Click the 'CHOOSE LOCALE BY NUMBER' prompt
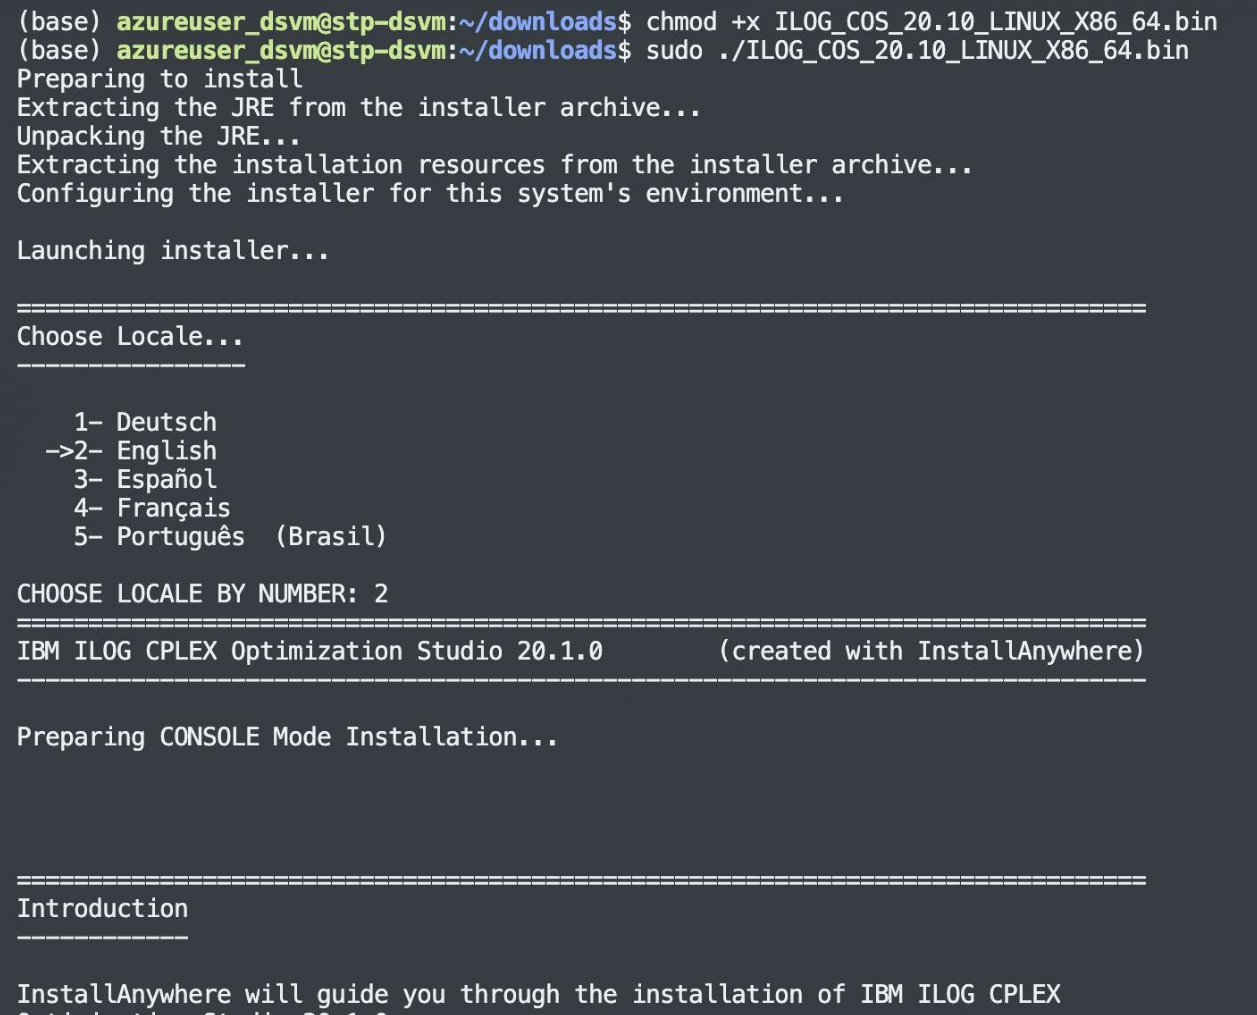 [x=187, y=594]
